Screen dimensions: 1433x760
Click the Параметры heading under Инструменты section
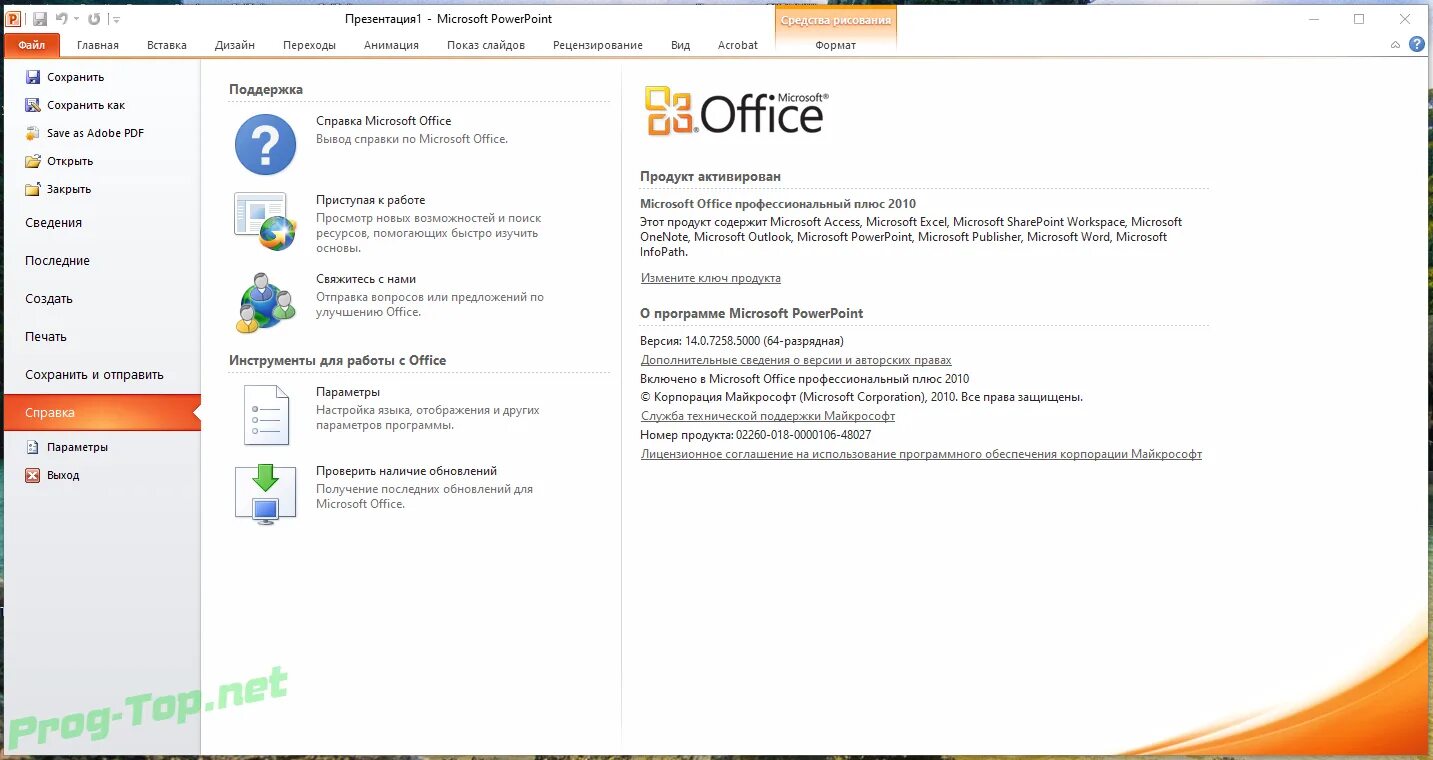348,392
